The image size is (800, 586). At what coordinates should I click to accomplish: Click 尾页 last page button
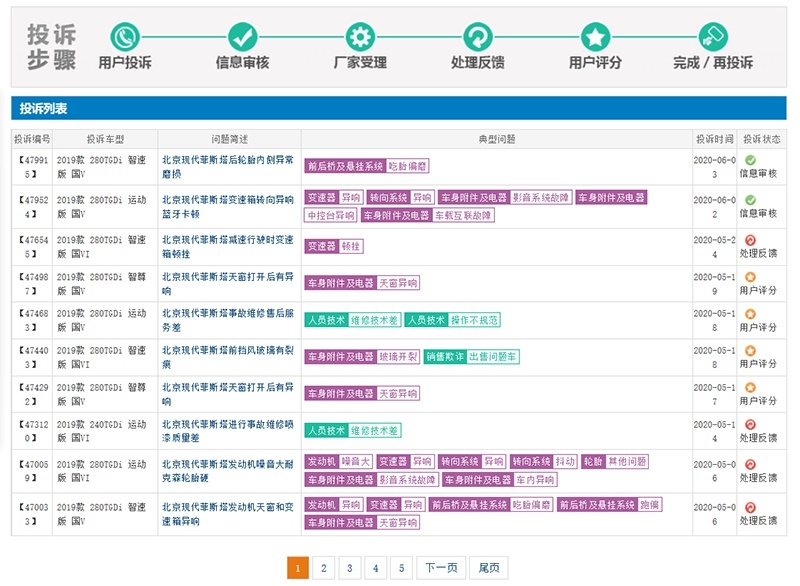click(489, 568)
